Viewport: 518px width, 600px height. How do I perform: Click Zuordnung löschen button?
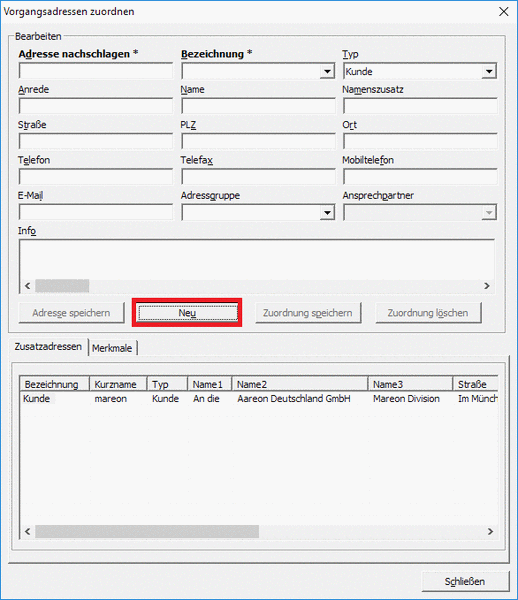(428, 313)
